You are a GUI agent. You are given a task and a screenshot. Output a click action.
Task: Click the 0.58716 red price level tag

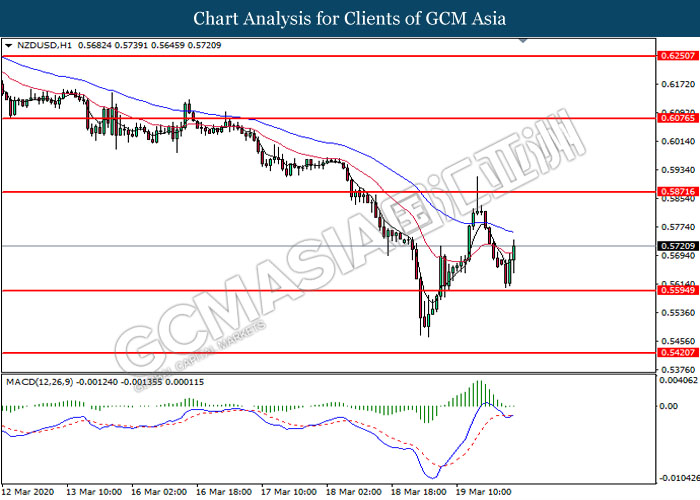(674, 191)
